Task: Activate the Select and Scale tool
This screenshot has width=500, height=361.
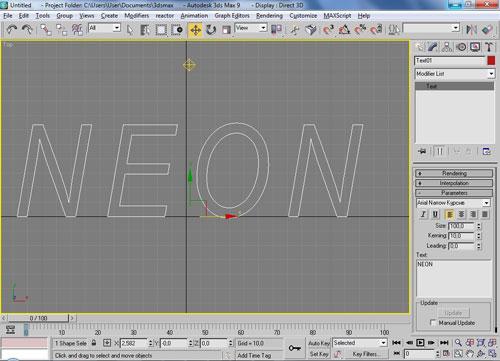Action: pos(226,30)
